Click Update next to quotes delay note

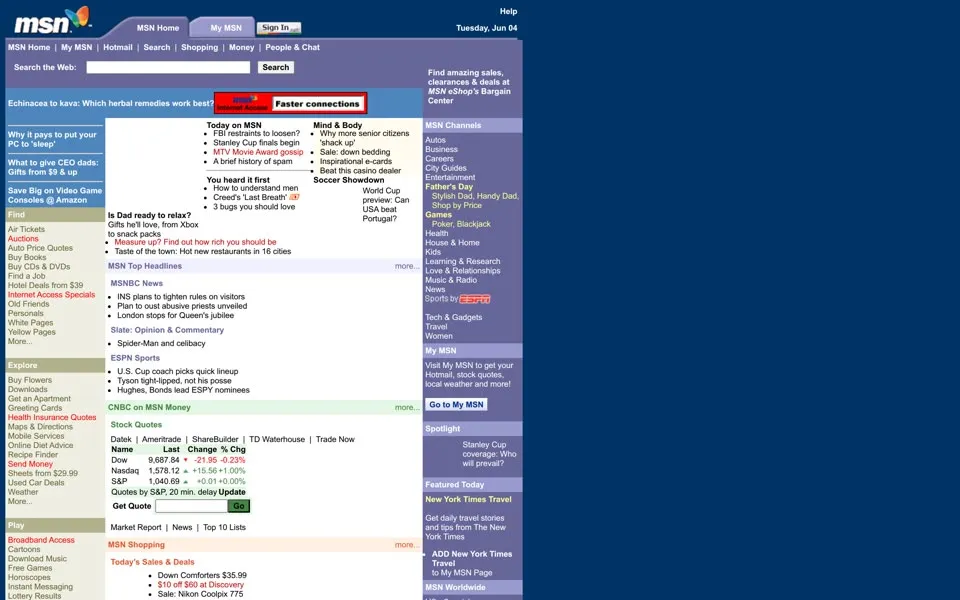[x=232, y=492]
